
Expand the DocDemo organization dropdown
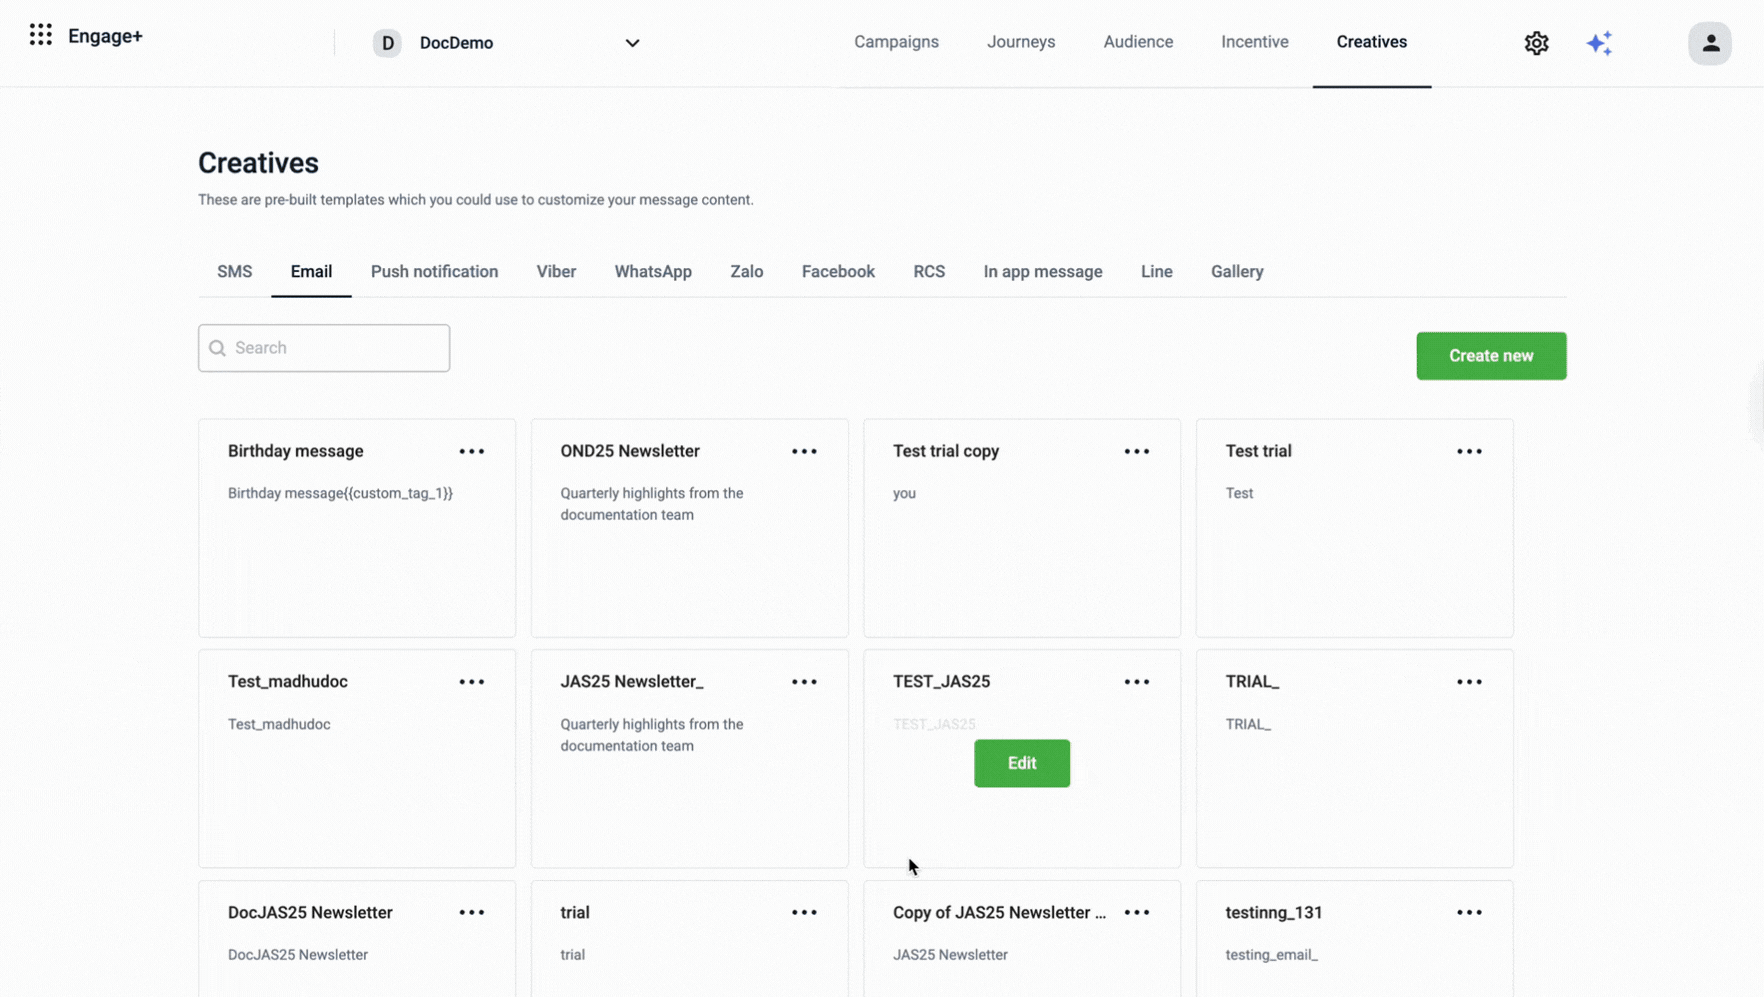point(632,43)
